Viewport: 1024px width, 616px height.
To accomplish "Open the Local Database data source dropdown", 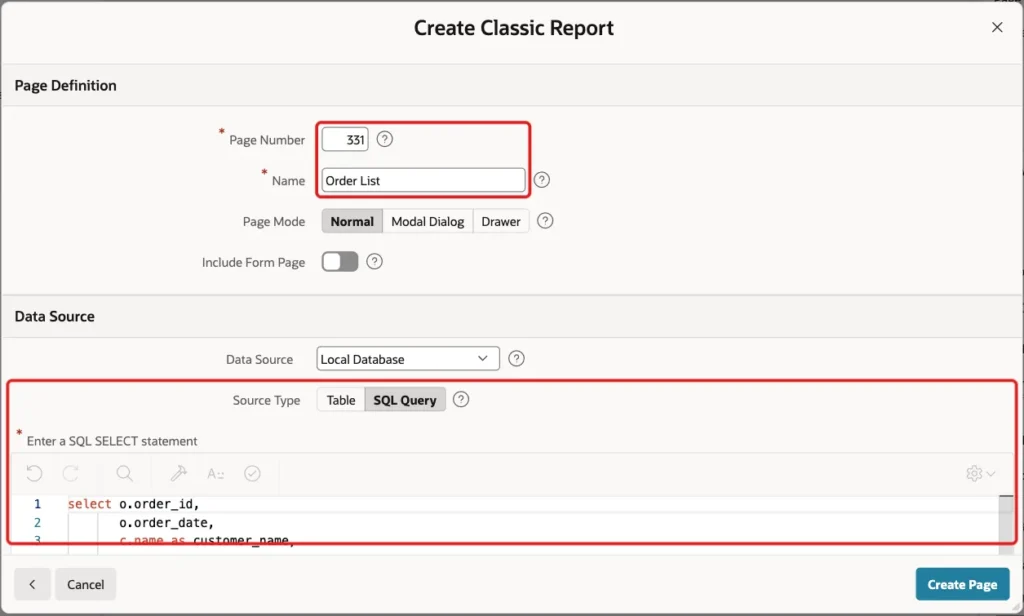I will click(x=408, y=359).
